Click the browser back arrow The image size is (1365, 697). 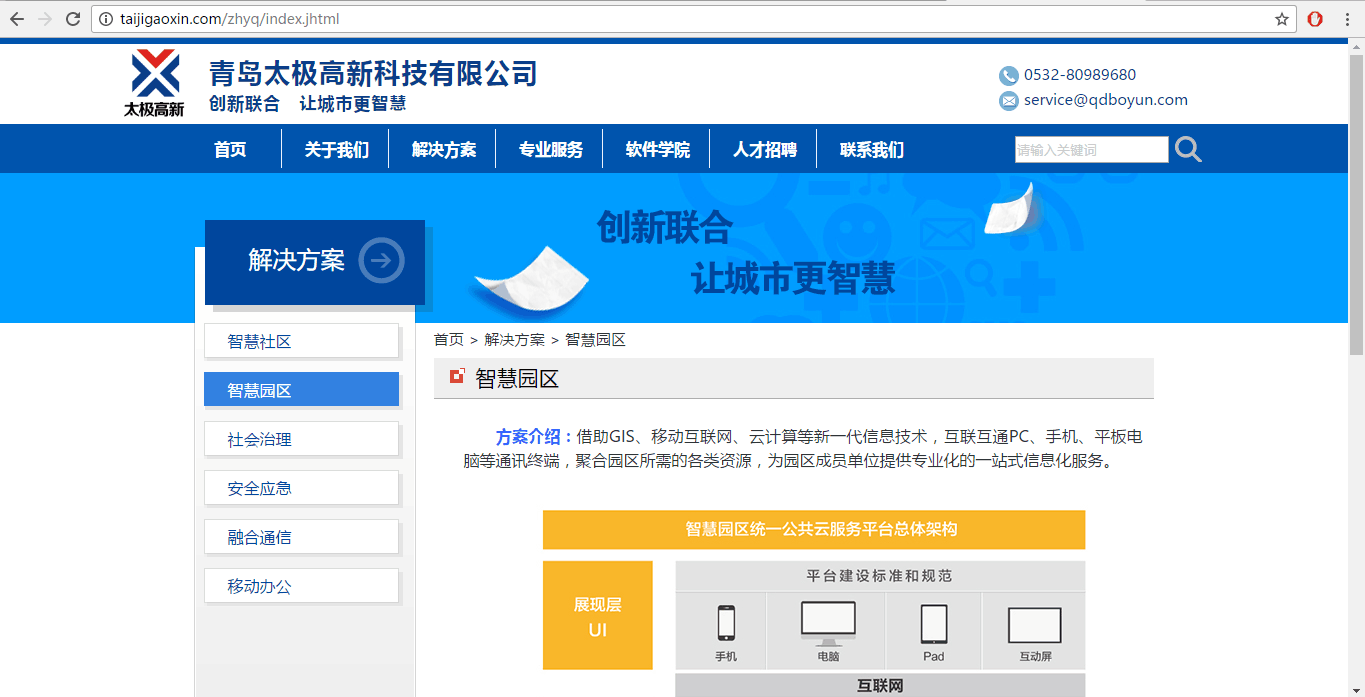[x=17, y=19]
